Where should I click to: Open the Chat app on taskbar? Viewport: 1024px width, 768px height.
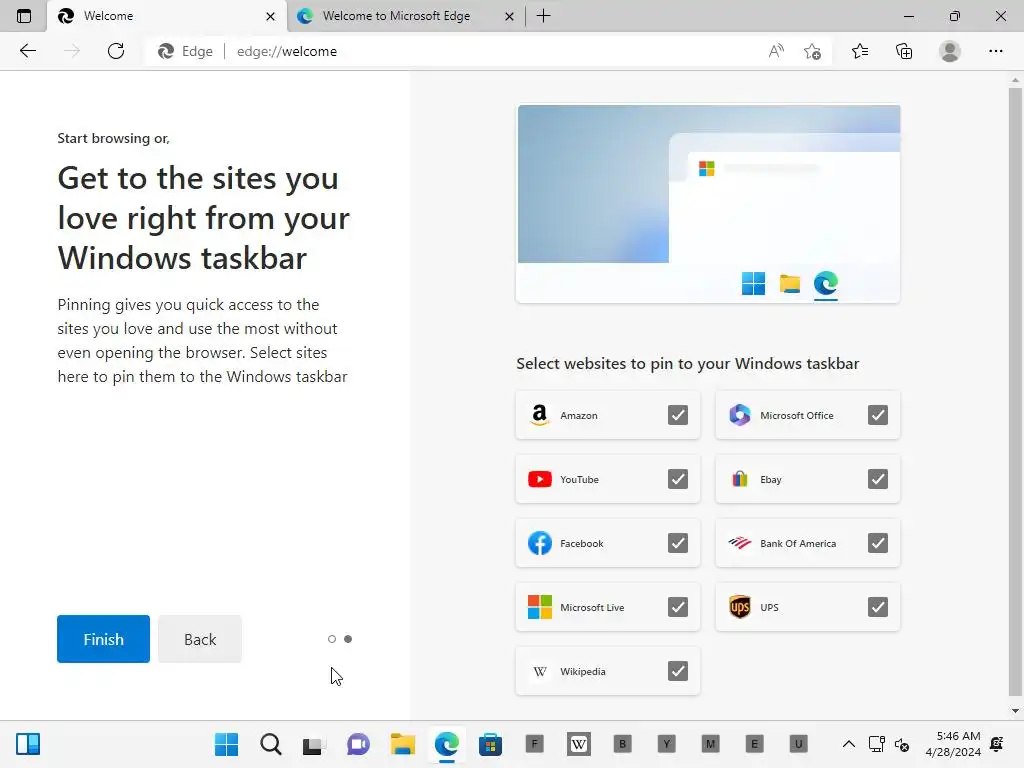pyautogui.click(x=358, y=744)
